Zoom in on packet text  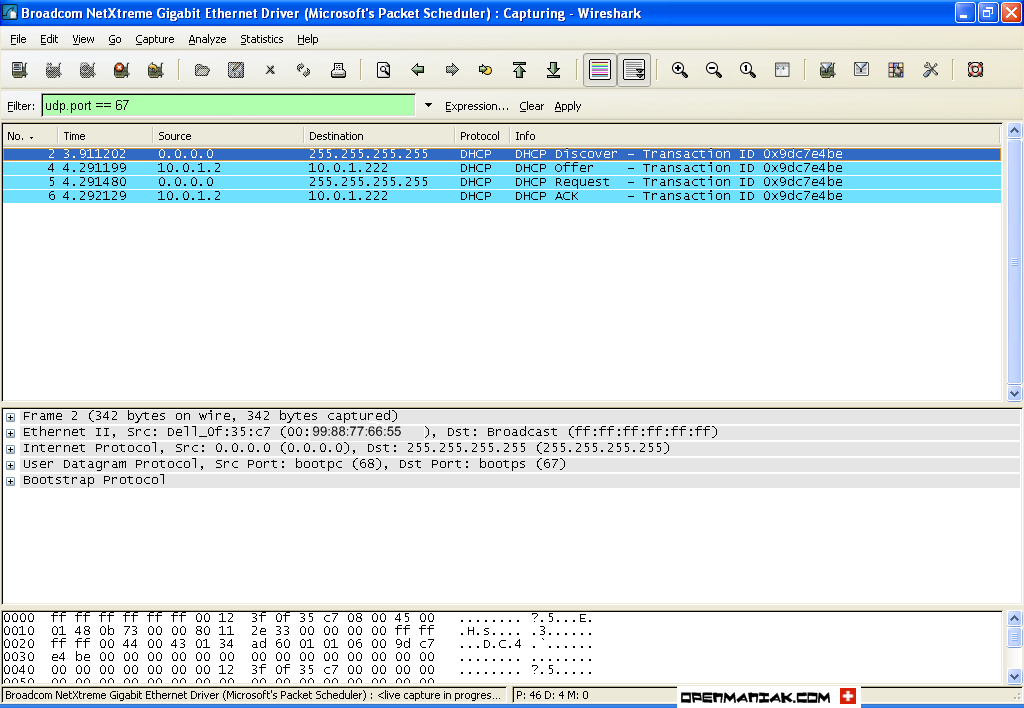click(680, 70)
